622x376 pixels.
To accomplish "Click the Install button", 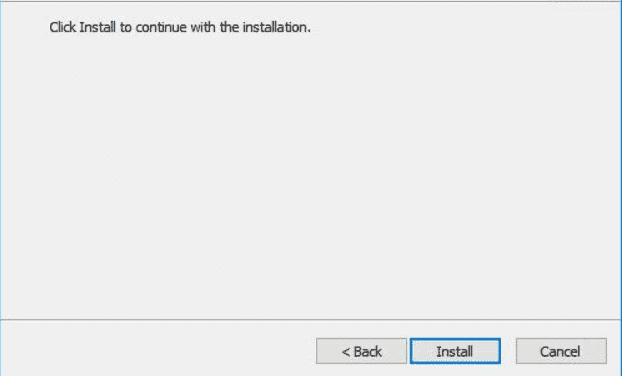I will coord(455,351).
